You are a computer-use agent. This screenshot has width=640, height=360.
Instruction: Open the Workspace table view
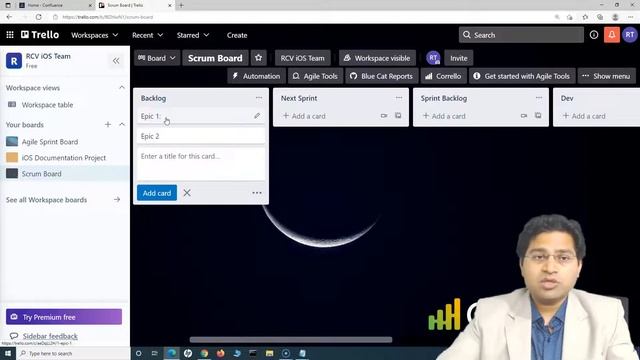tap(47, 105)
